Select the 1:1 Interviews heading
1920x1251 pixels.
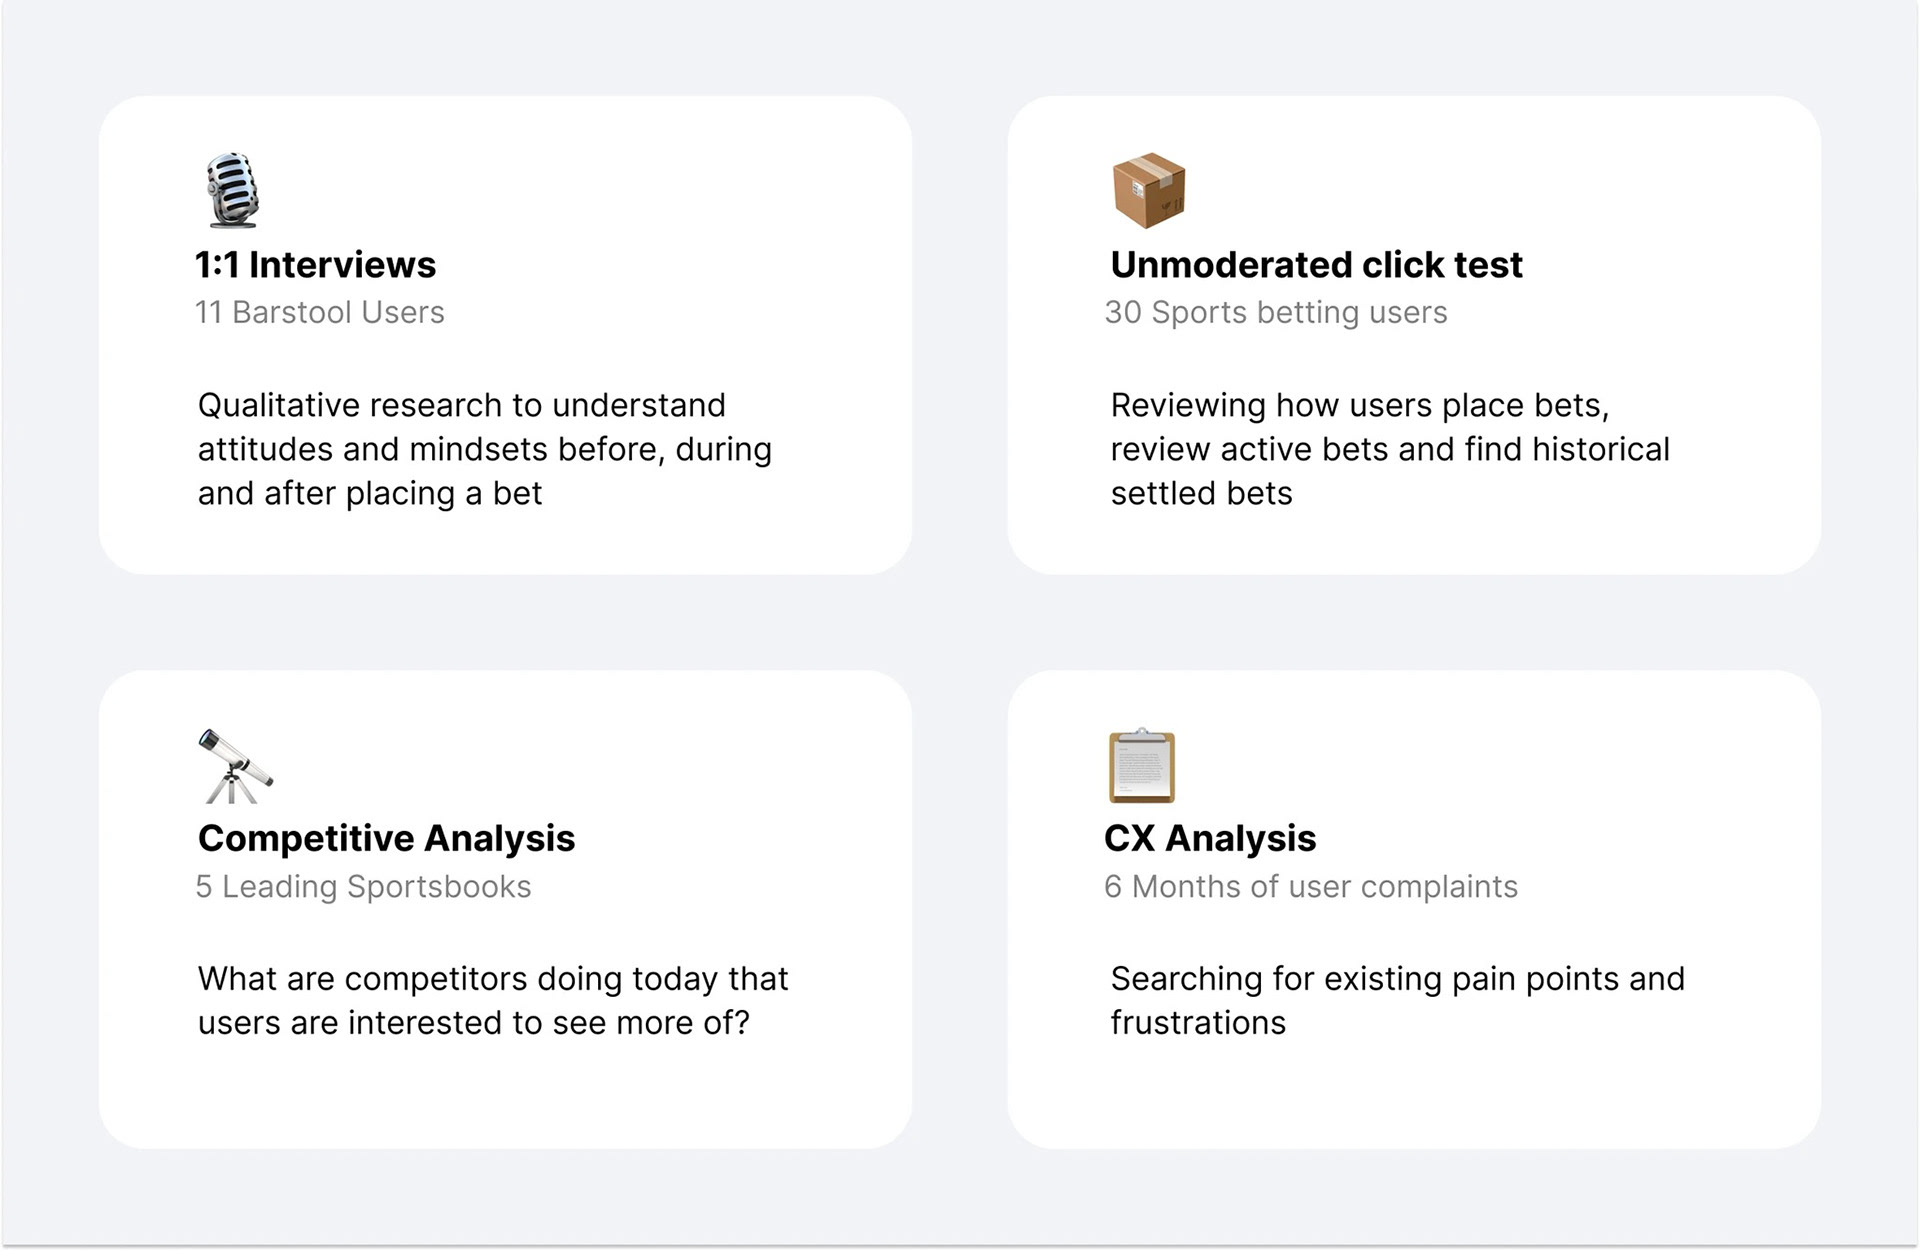pyautogui.click(x=316, y=265)
